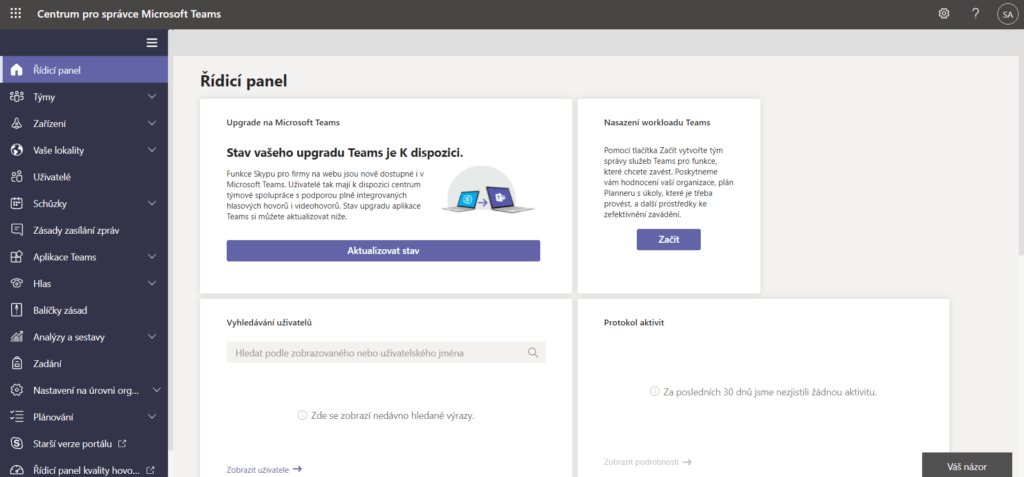Click the Hlas phone icon

(x=17, y=284)
